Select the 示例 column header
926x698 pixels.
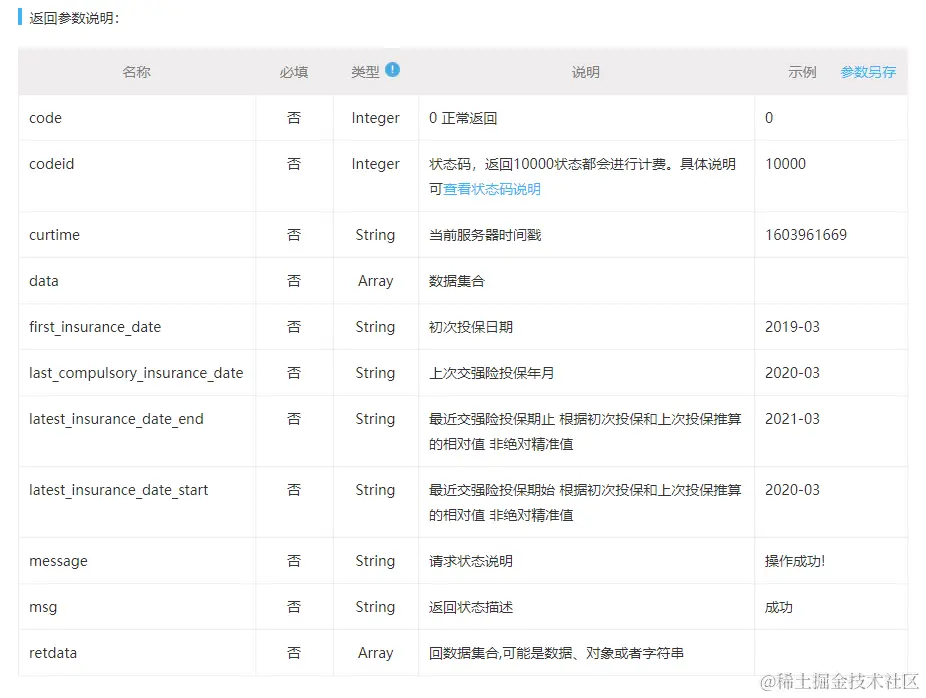[x=802, y=72]
